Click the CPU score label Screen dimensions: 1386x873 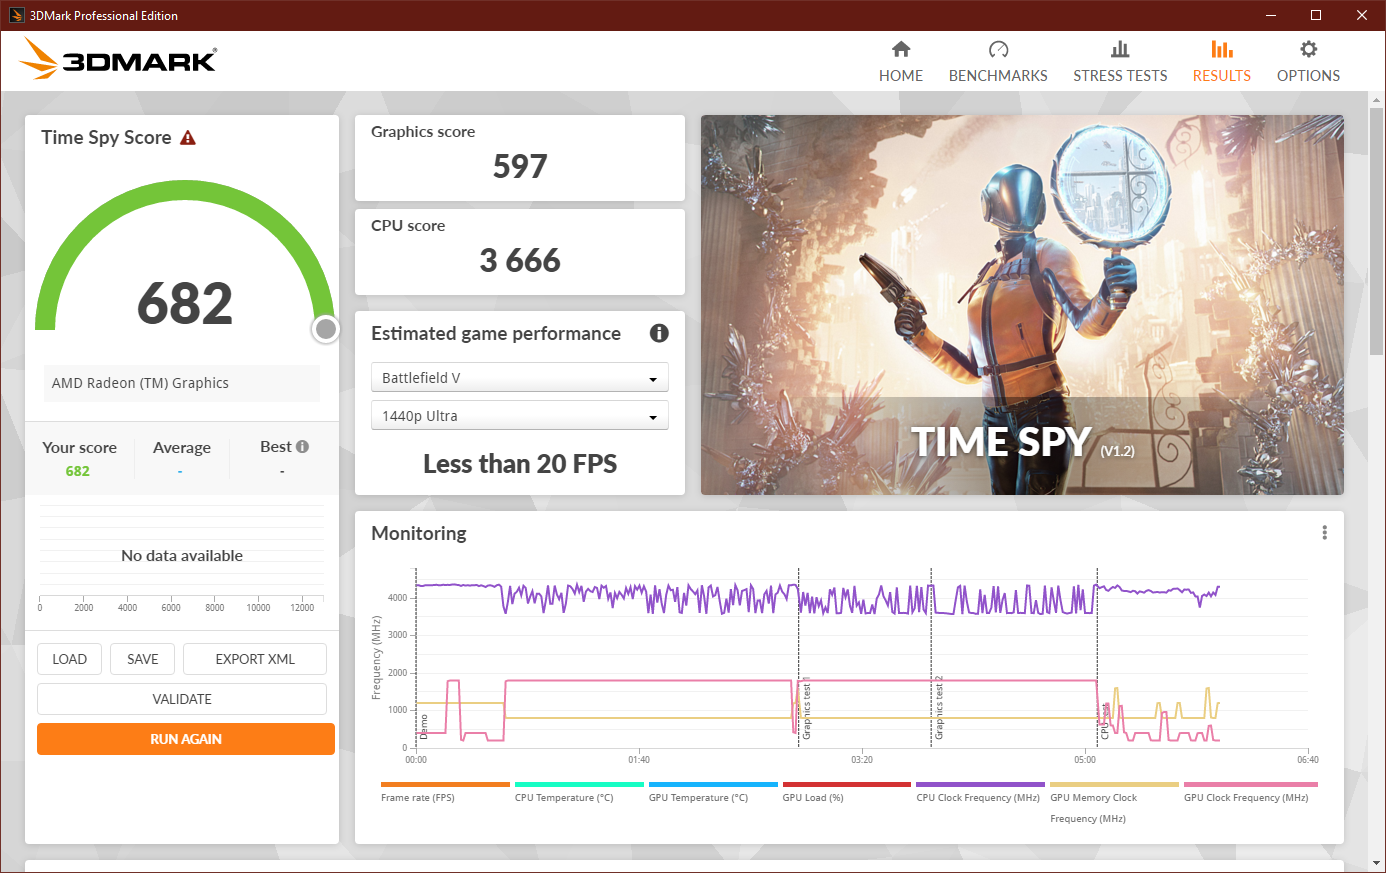(x=408, y=226)
